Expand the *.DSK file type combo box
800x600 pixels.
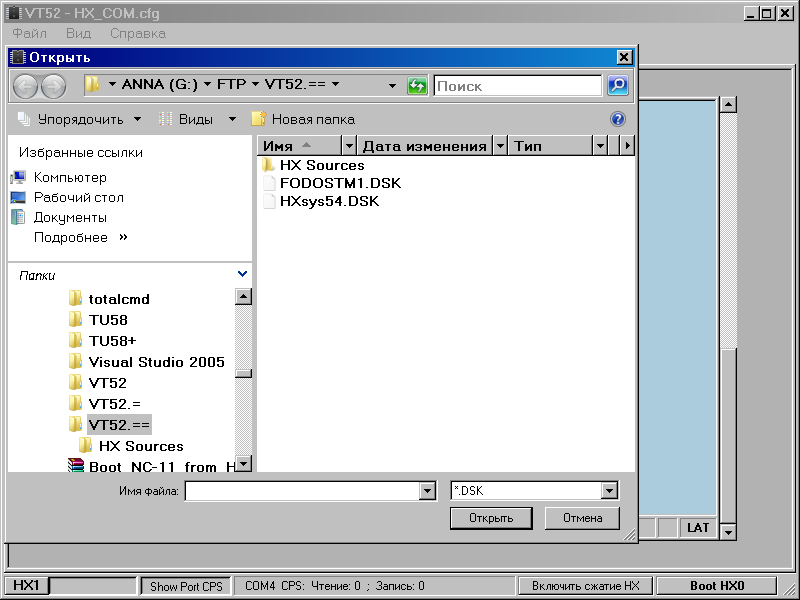click(609, 491)
